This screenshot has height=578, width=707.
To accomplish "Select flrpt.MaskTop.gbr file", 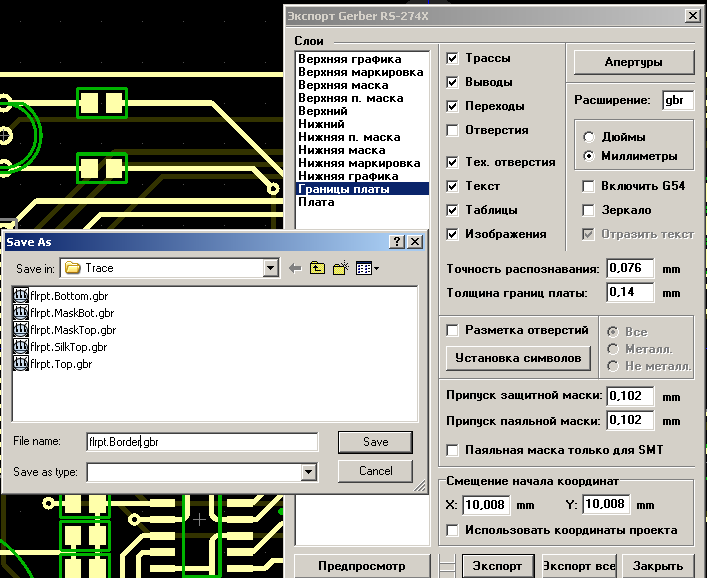I will [64, 330].
